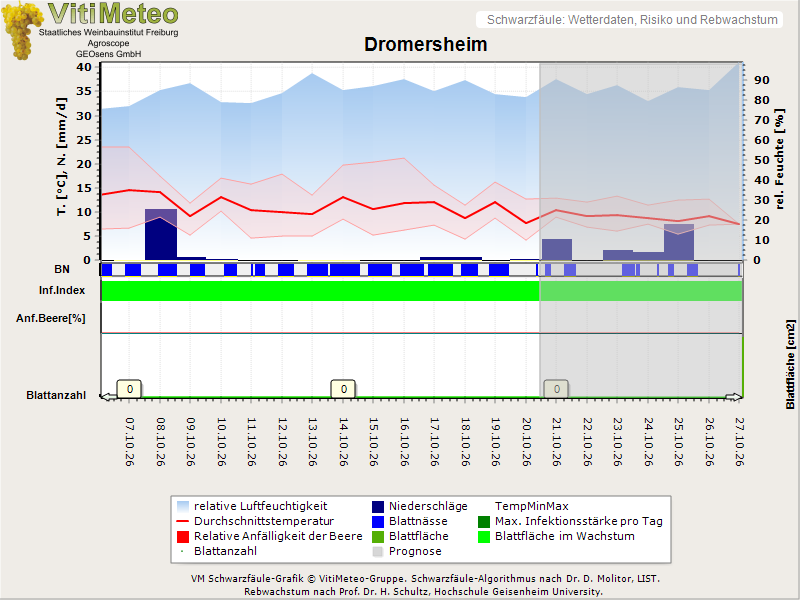Click the date label 10.10.26
This screenshot has height=600, width=800.
[221, 442]
